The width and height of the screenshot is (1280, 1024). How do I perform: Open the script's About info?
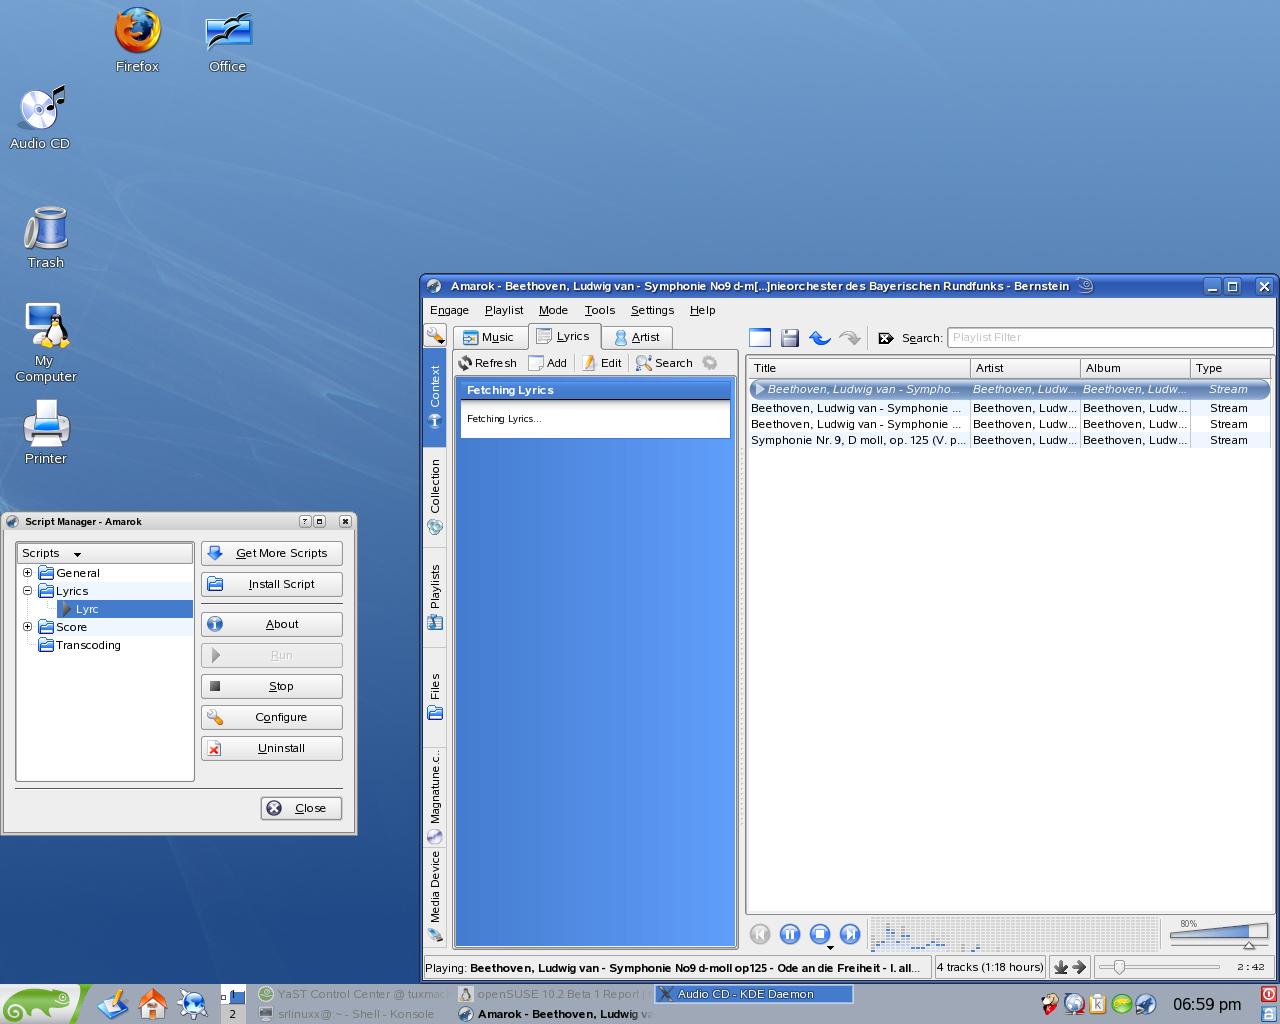272,624
